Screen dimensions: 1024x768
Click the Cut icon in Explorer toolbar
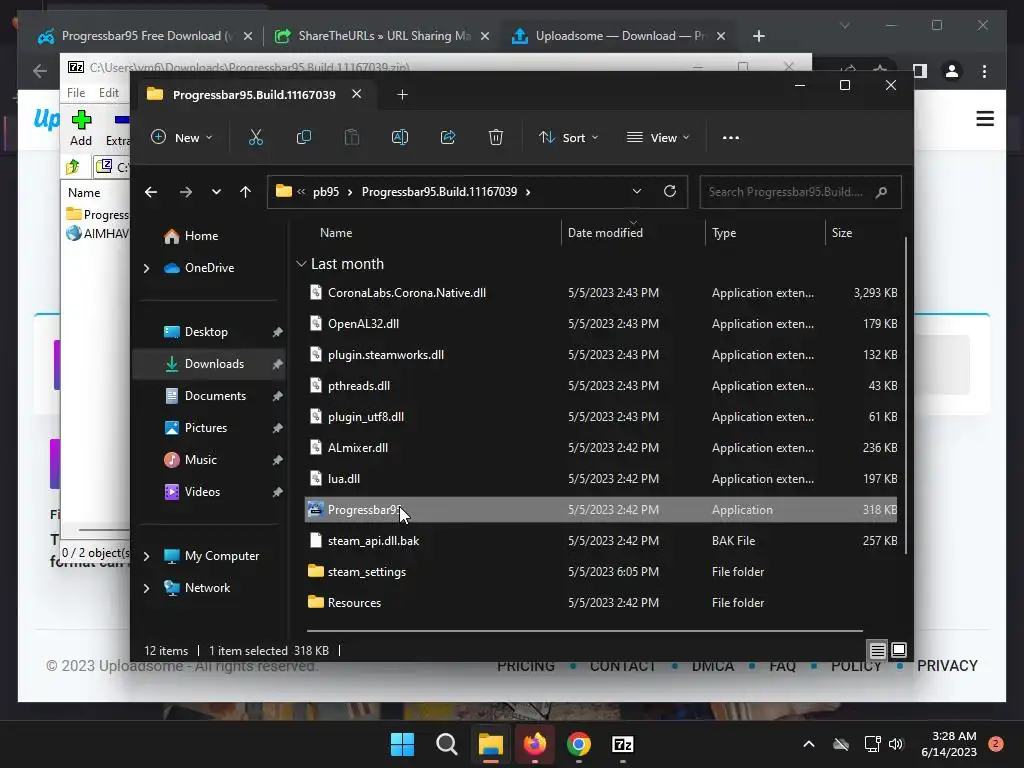(255, 138)
